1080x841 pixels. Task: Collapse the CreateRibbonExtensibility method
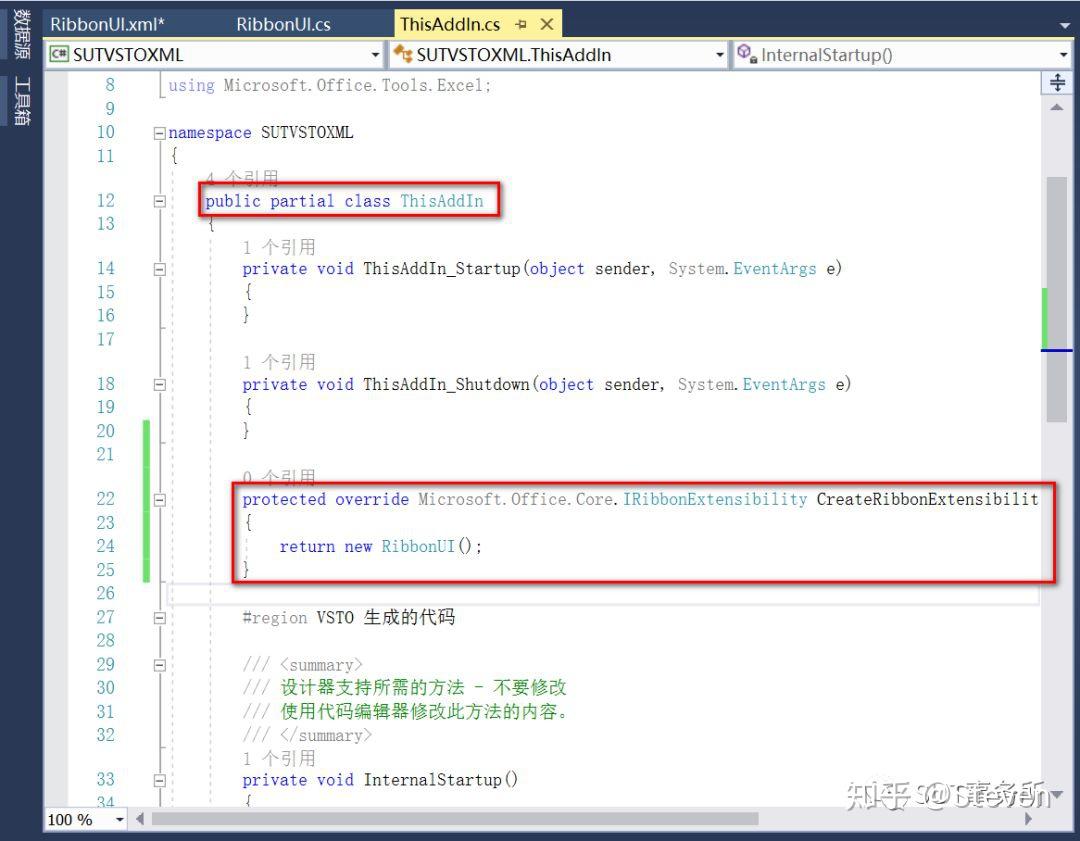point(160,500)
